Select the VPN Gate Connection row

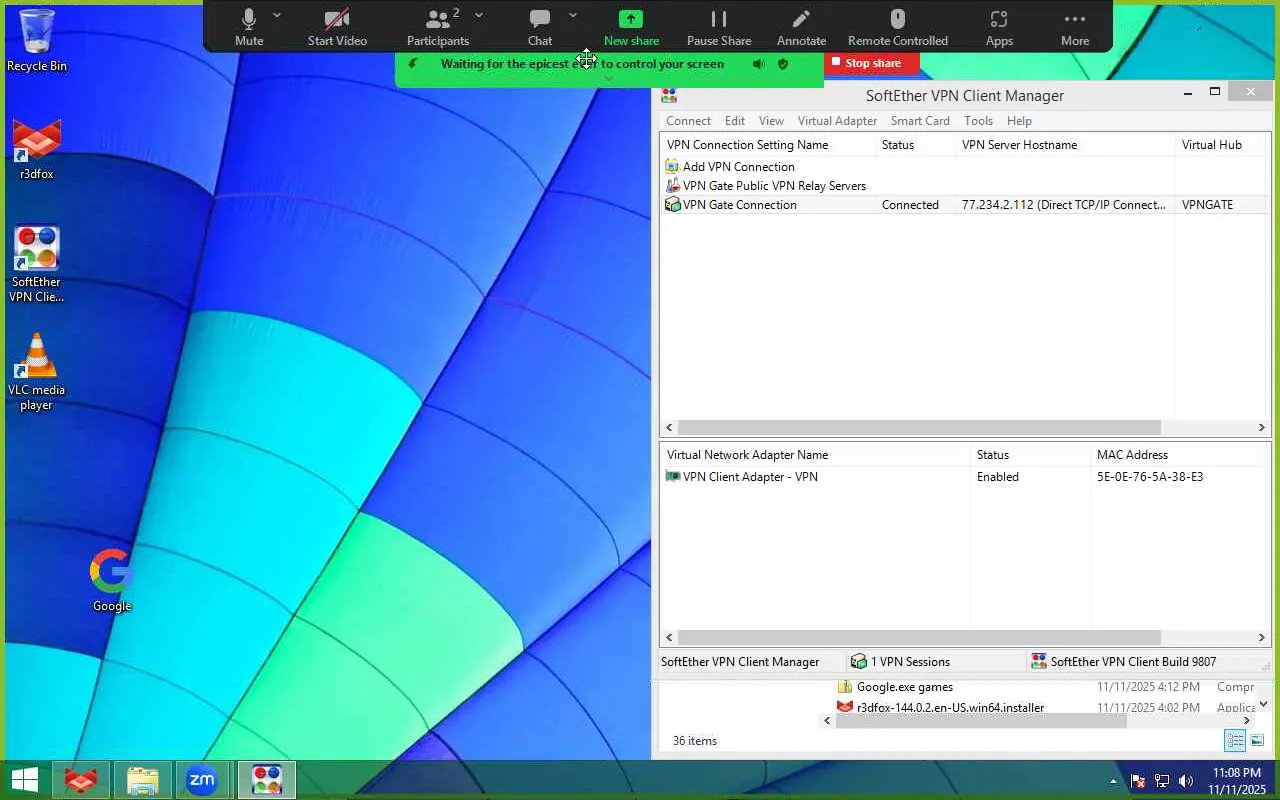point(965,205)
